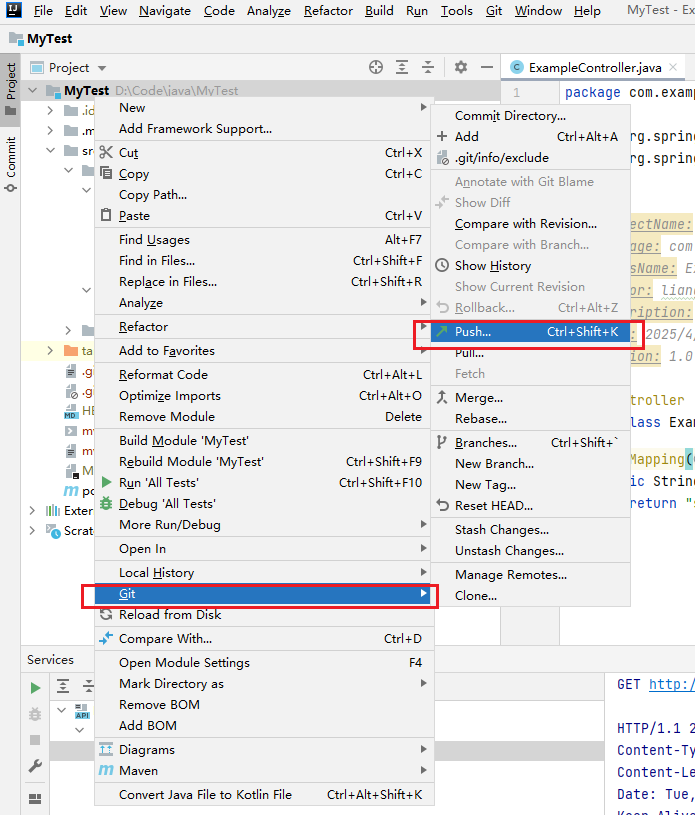The height and width of the screenshot is (815, 695).
Task: Click Commit Directory... in Git submenu
Action: point(530,115)
